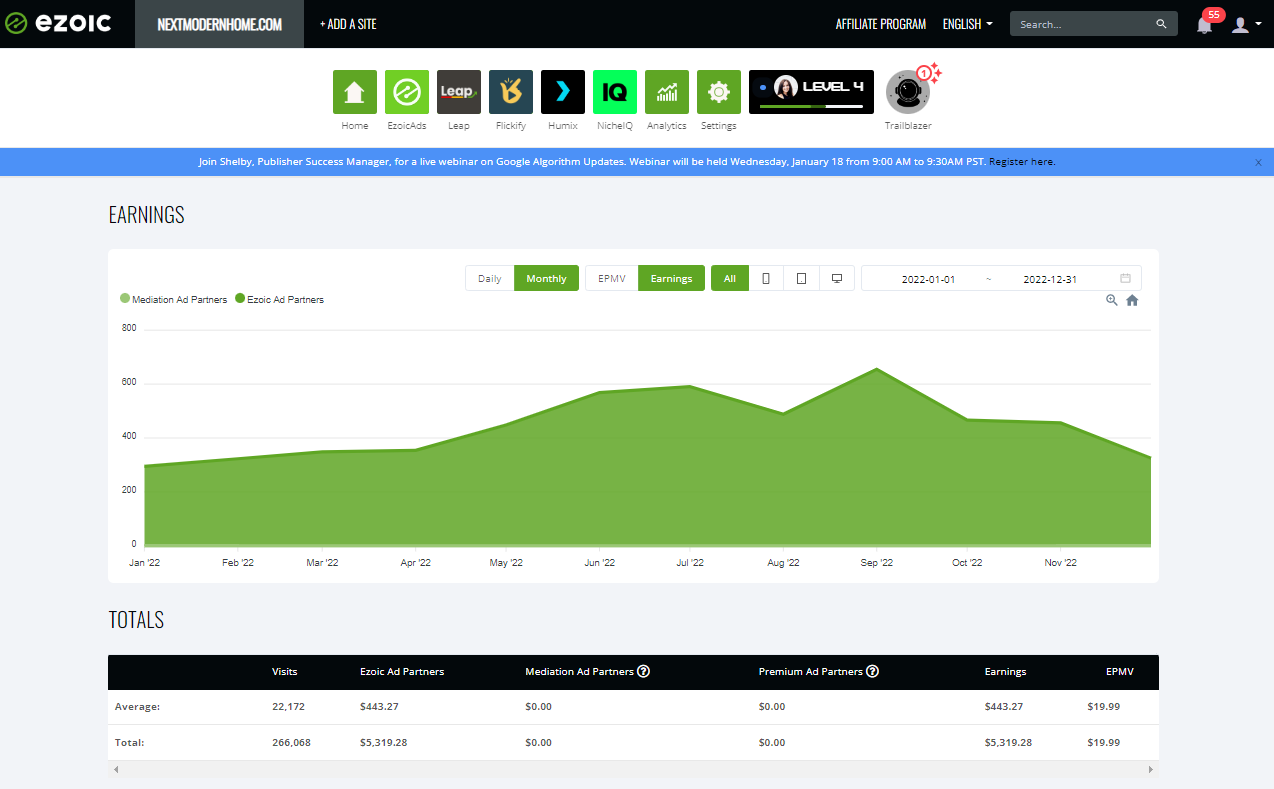Click the search magnifier icon

tap(1161, 24)
